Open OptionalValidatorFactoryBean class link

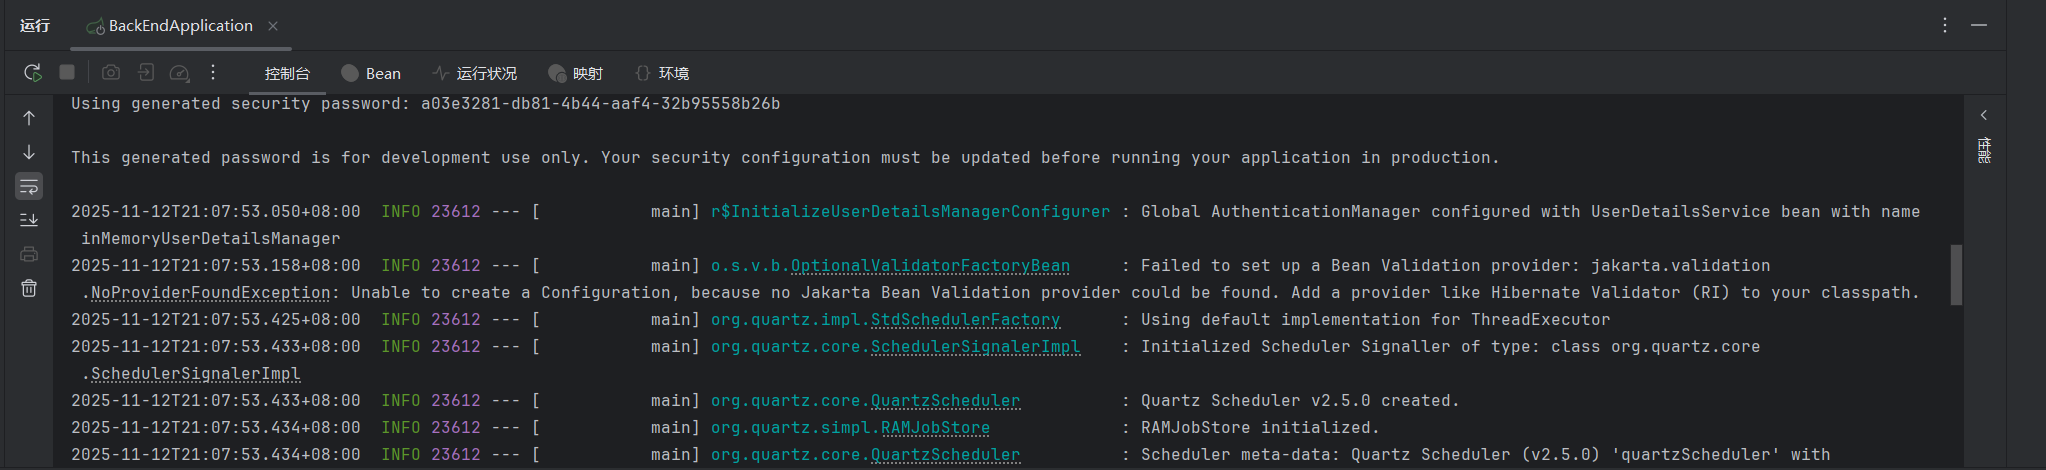(x=930, y=266)
